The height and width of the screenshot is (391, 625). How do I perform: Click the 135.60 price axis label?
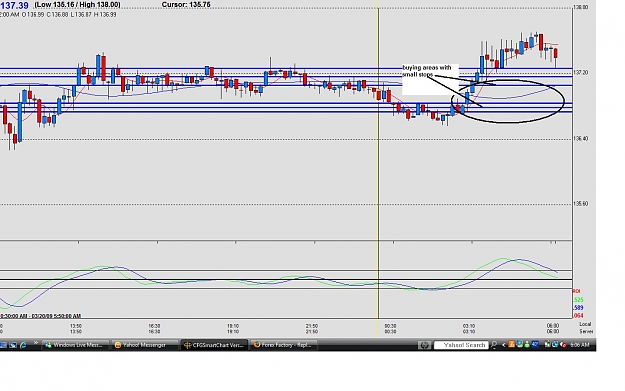click(580, 204)
